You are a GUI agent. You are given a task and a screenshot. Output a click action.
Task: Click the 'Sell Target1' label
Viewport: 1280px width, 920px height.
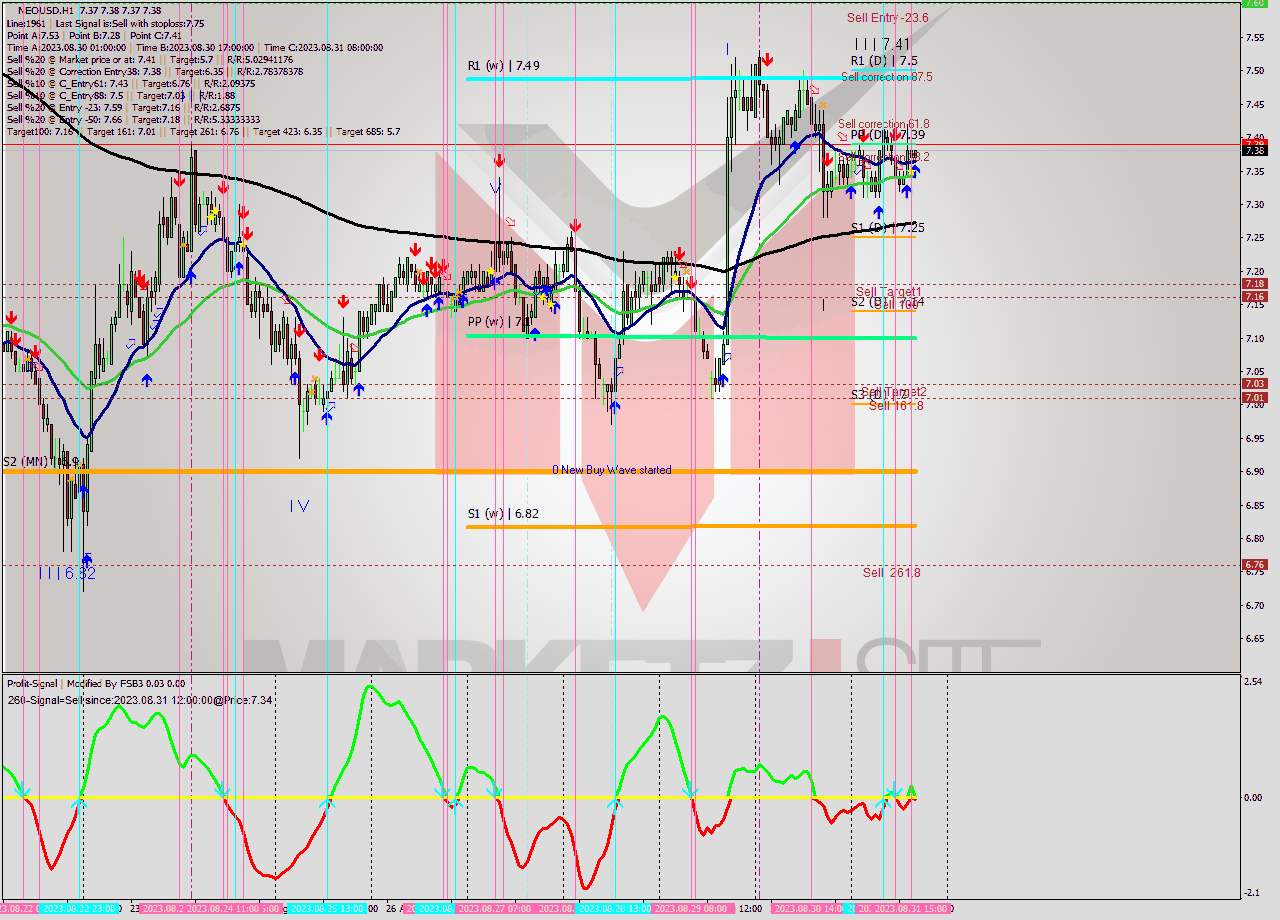[888, 291]
